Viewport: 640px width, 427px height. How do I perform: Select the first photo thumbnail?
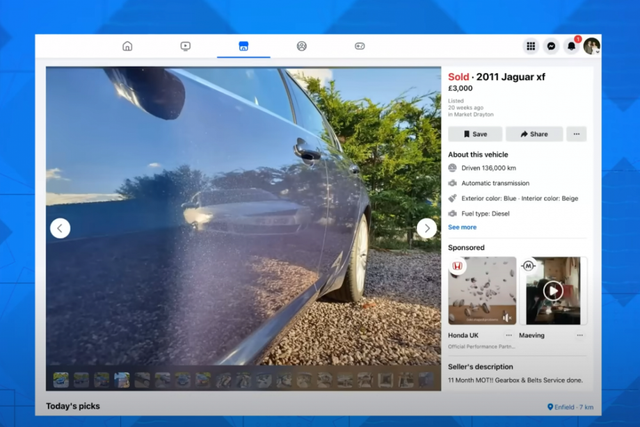coord(61,380)
